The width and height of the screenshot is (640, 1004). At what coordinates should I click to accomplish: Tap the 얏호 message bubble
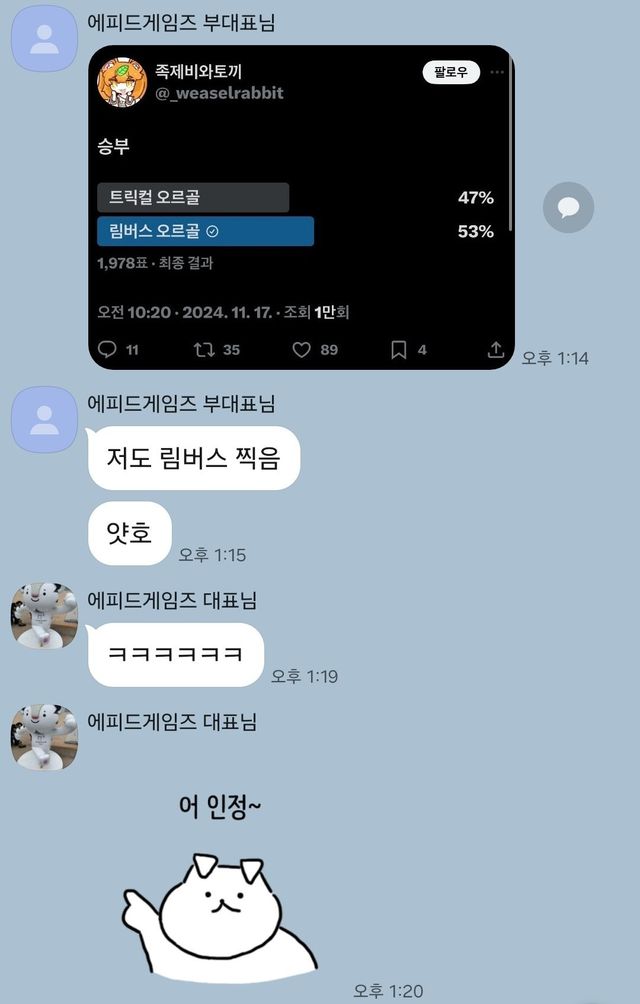129,533
